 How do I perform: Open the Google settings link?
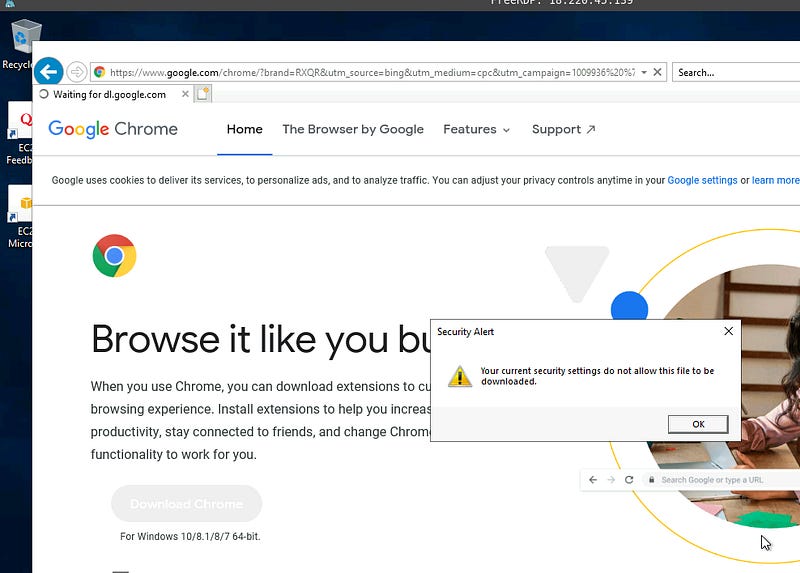tap(702, 180)
